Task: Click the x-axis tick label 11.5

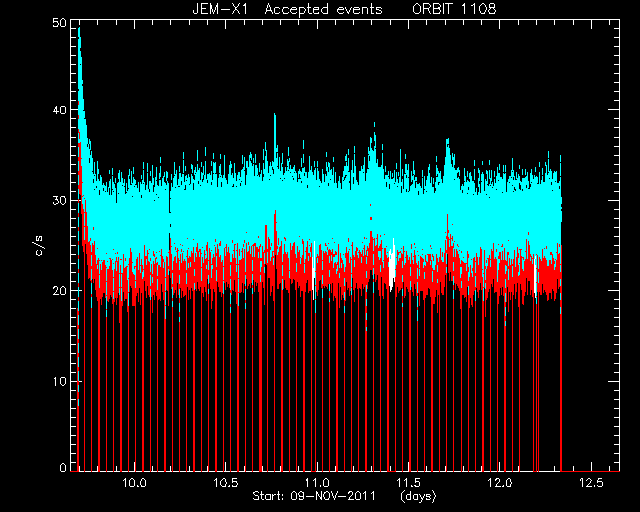Action: [x=408, y=483]
